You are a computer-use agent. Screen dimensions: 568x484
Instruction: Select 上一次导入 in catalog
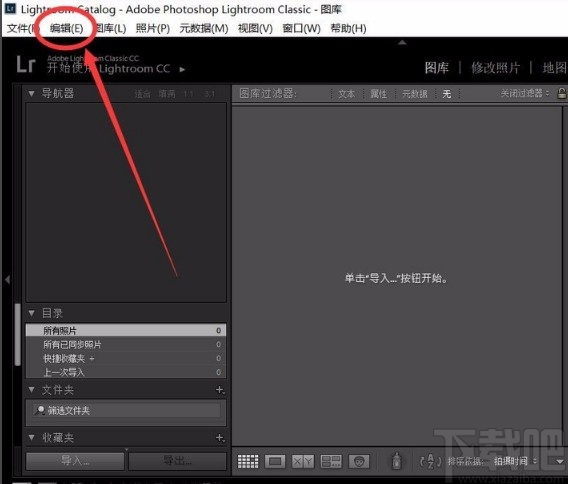click(126, 372)
